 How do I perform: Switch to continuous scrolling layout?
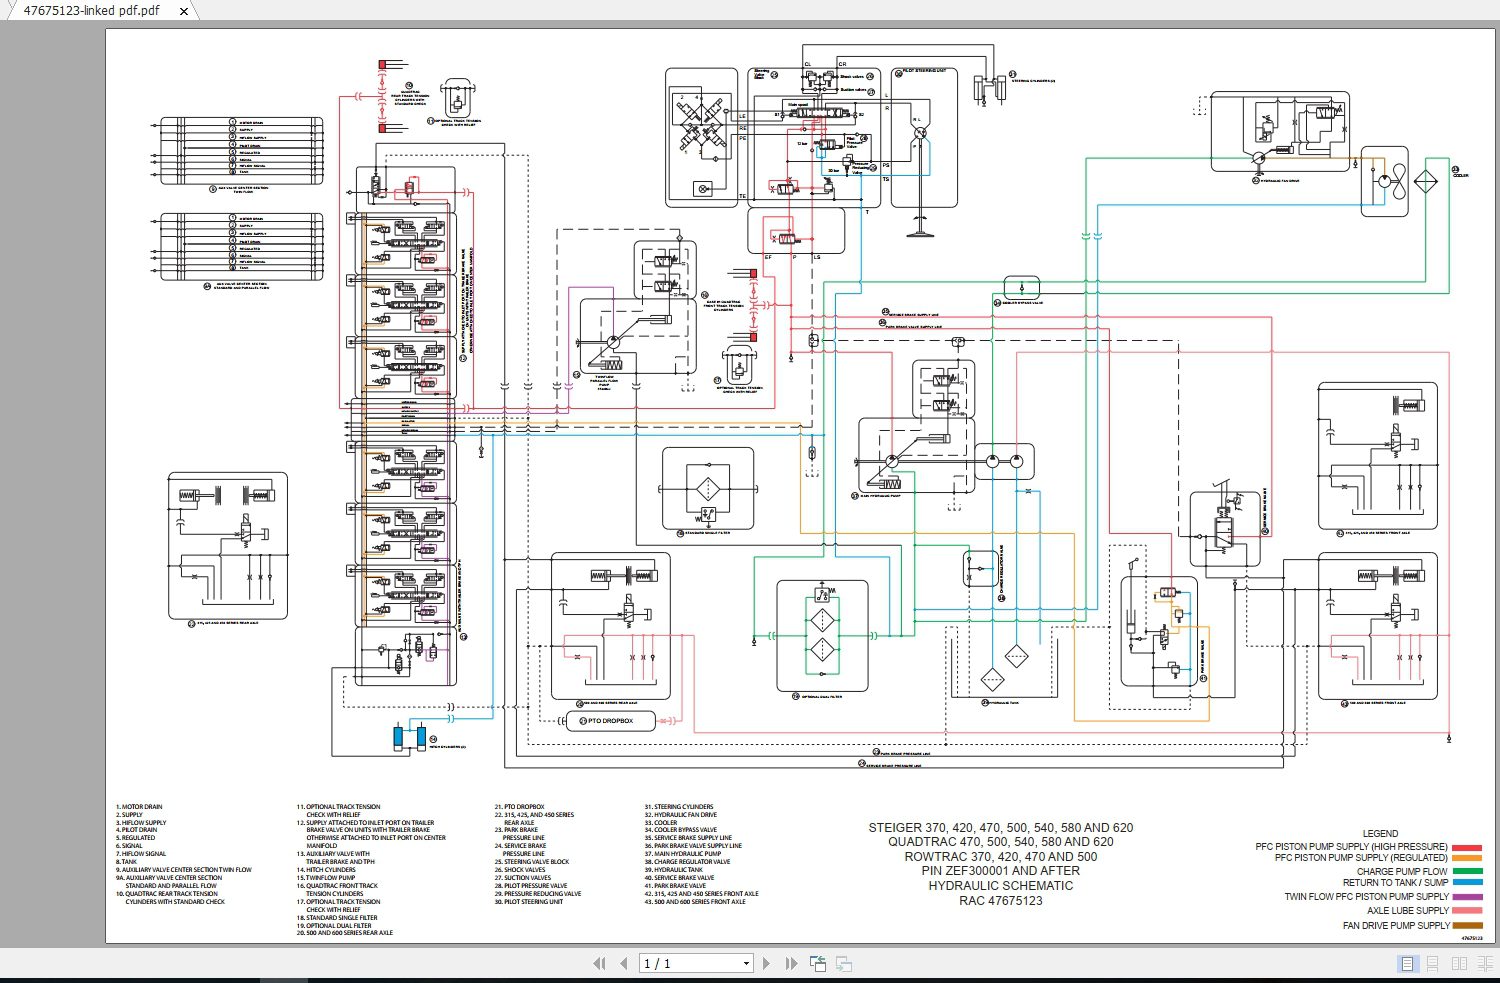[x=1431, y=963]
